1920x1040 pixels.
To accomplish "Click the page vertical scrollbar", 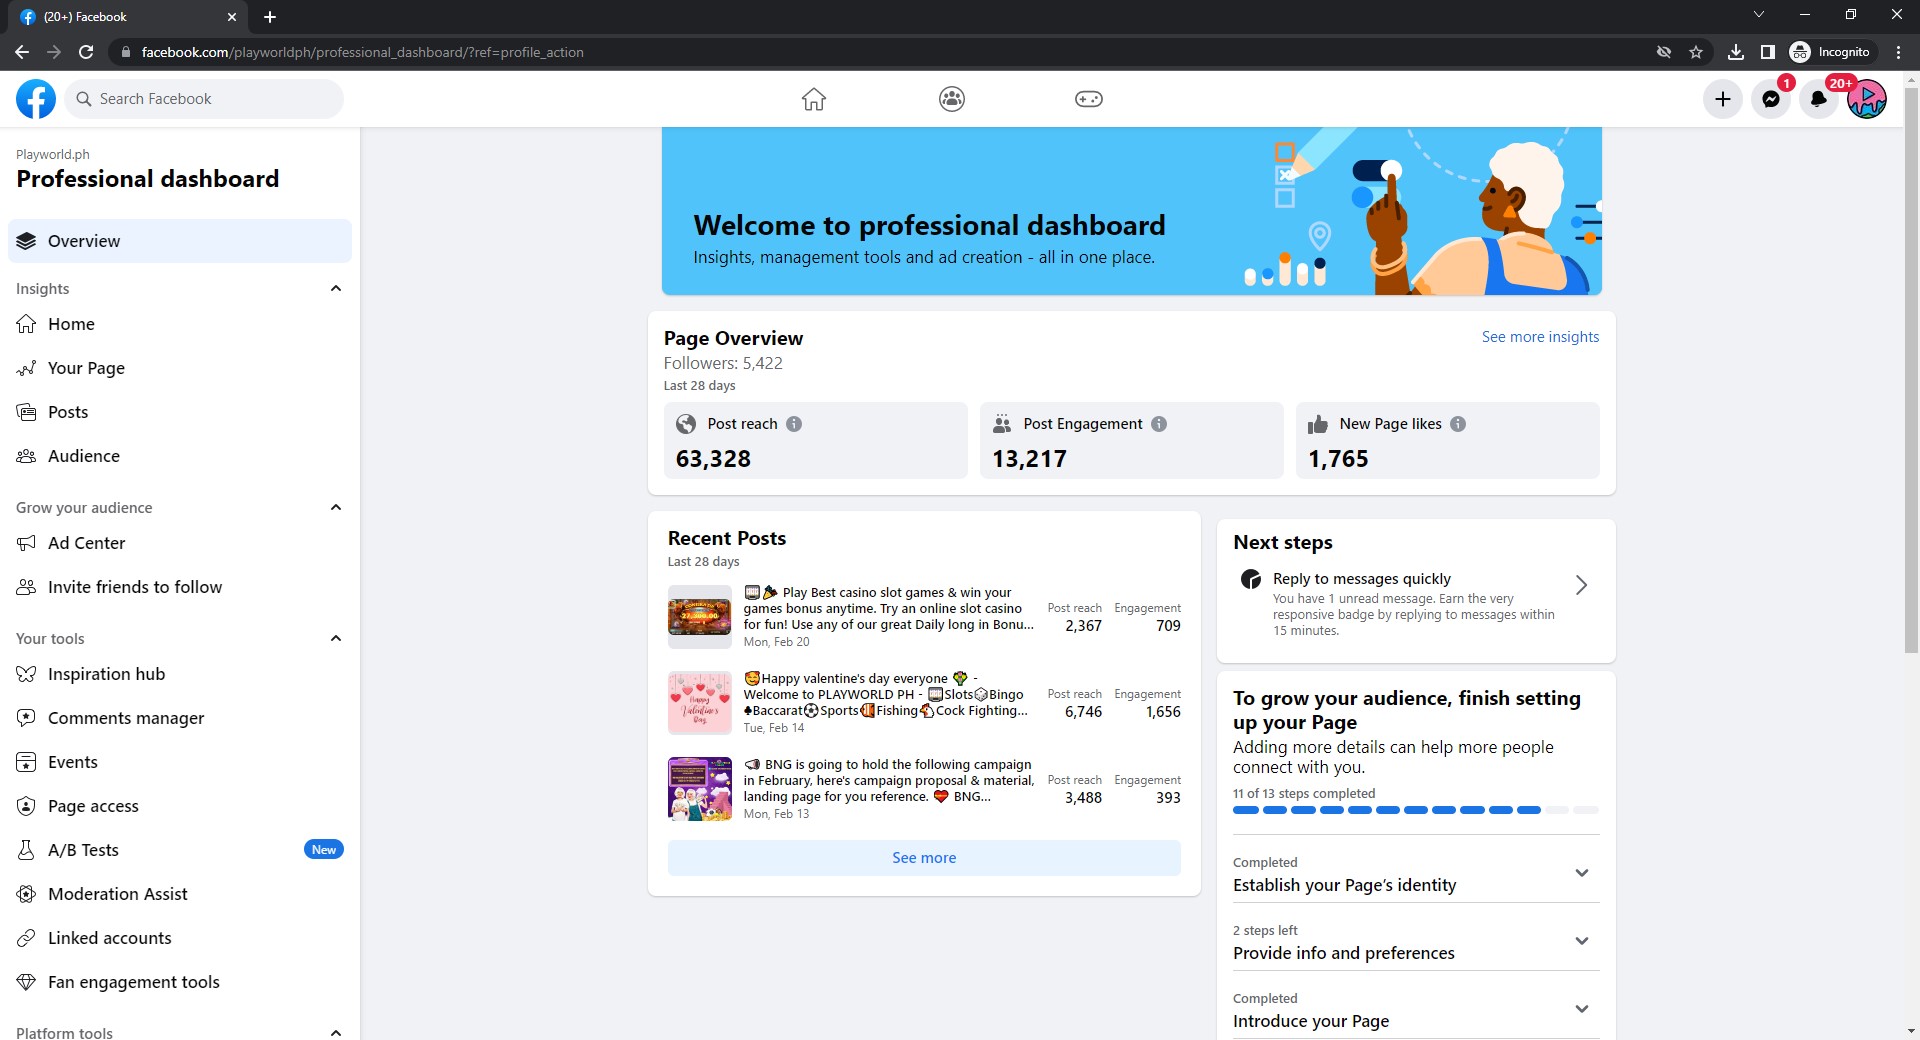I will tap(1911, 370).
